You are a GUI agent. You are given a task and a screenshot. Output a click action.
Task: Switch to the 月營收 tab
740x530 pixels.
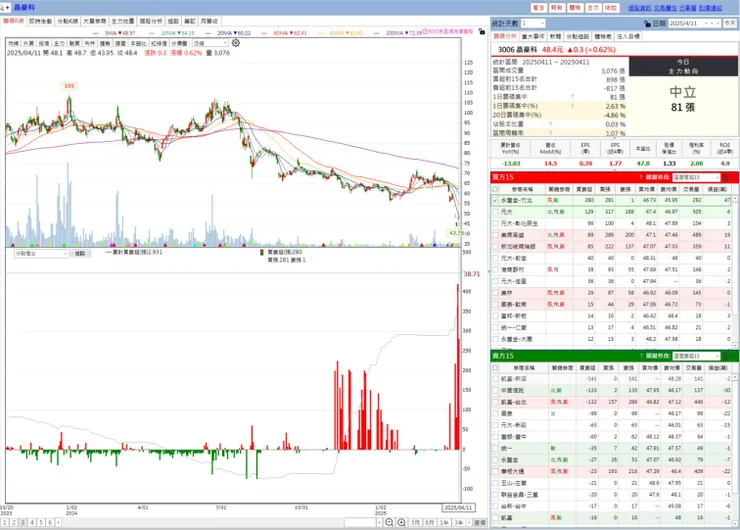[x=209, y=21]
